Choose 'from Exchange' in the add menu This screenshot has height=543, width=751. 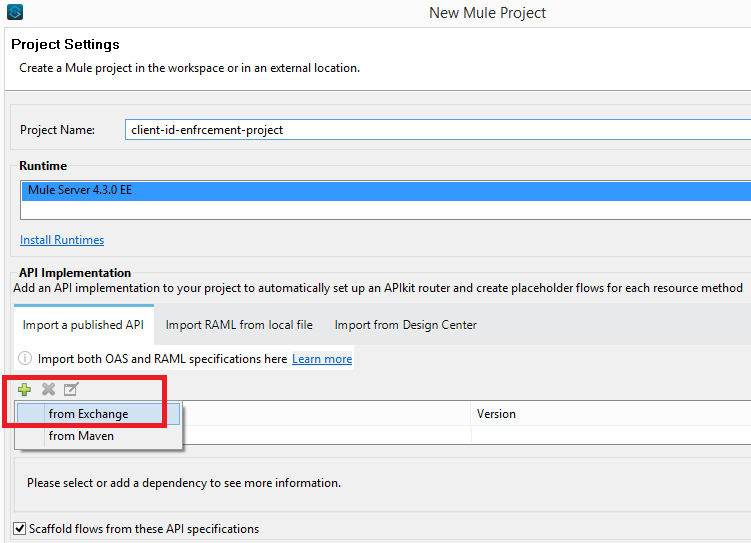point(88,414)
